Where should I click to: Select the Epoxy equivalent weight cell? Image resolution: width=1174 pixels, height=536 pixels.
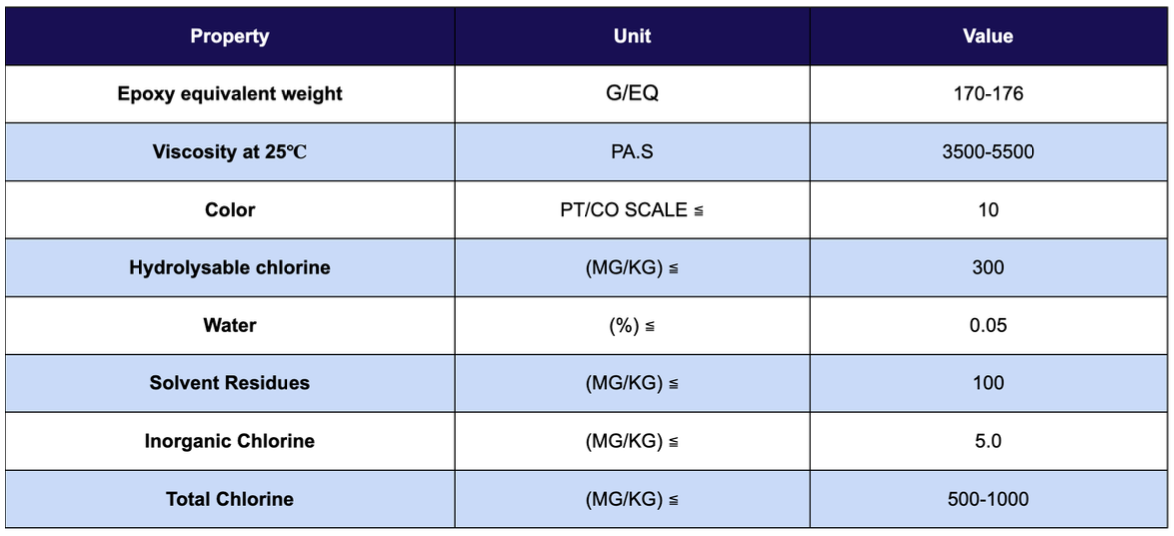point(230,94)
